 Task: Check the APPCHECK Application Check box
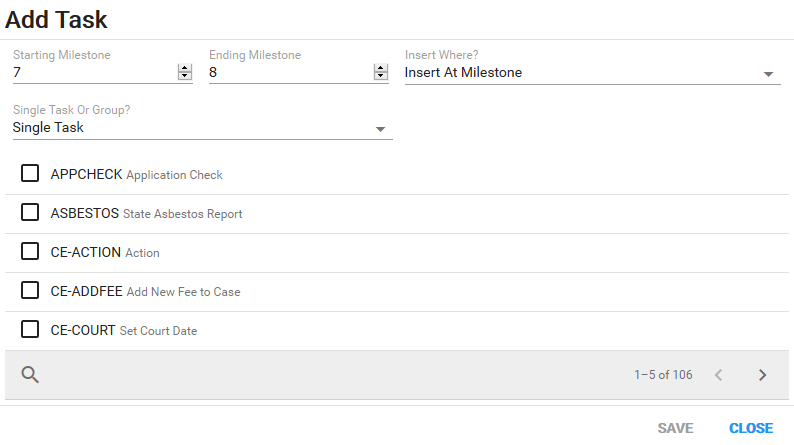point(30,173)
